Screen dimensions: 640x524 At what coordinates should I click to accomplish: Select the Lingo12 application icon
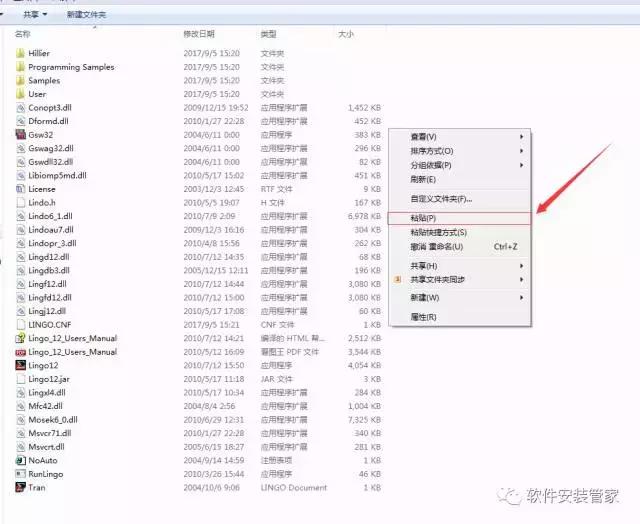pos(20,365)
